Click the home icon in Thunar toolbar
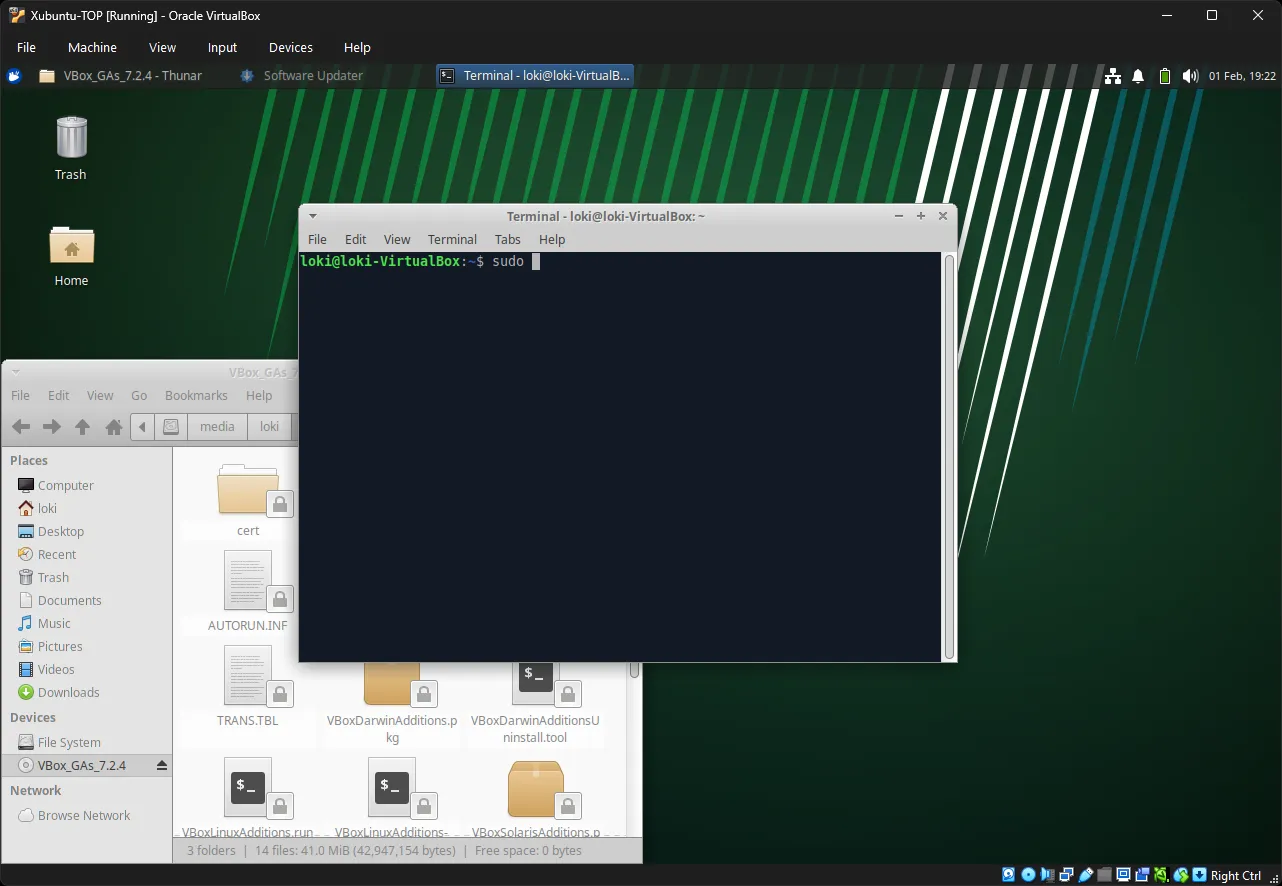This screenshot has width=1282, height=886. click(114, 427)
